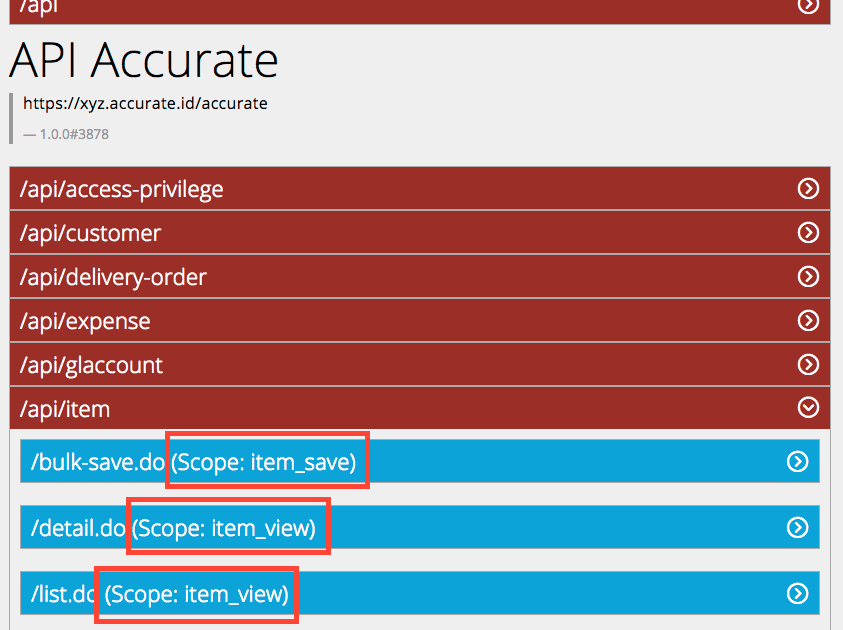Expand the /api/delivery-order arrow icon
Screen dimensions: 843x630
coord(808,277)
